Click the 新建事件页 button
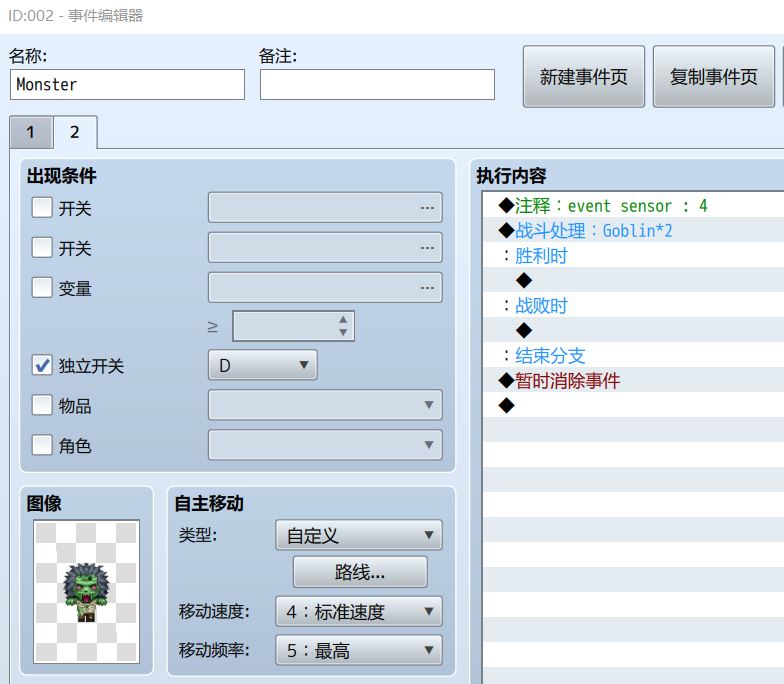Viewport: 784px width, 684px height. (x=584, y=76)
